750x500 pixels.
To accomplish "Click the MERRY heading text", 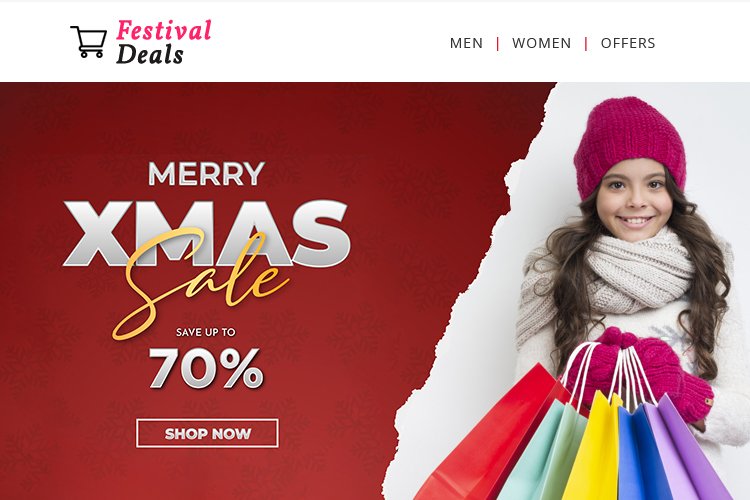I will 206,174.
